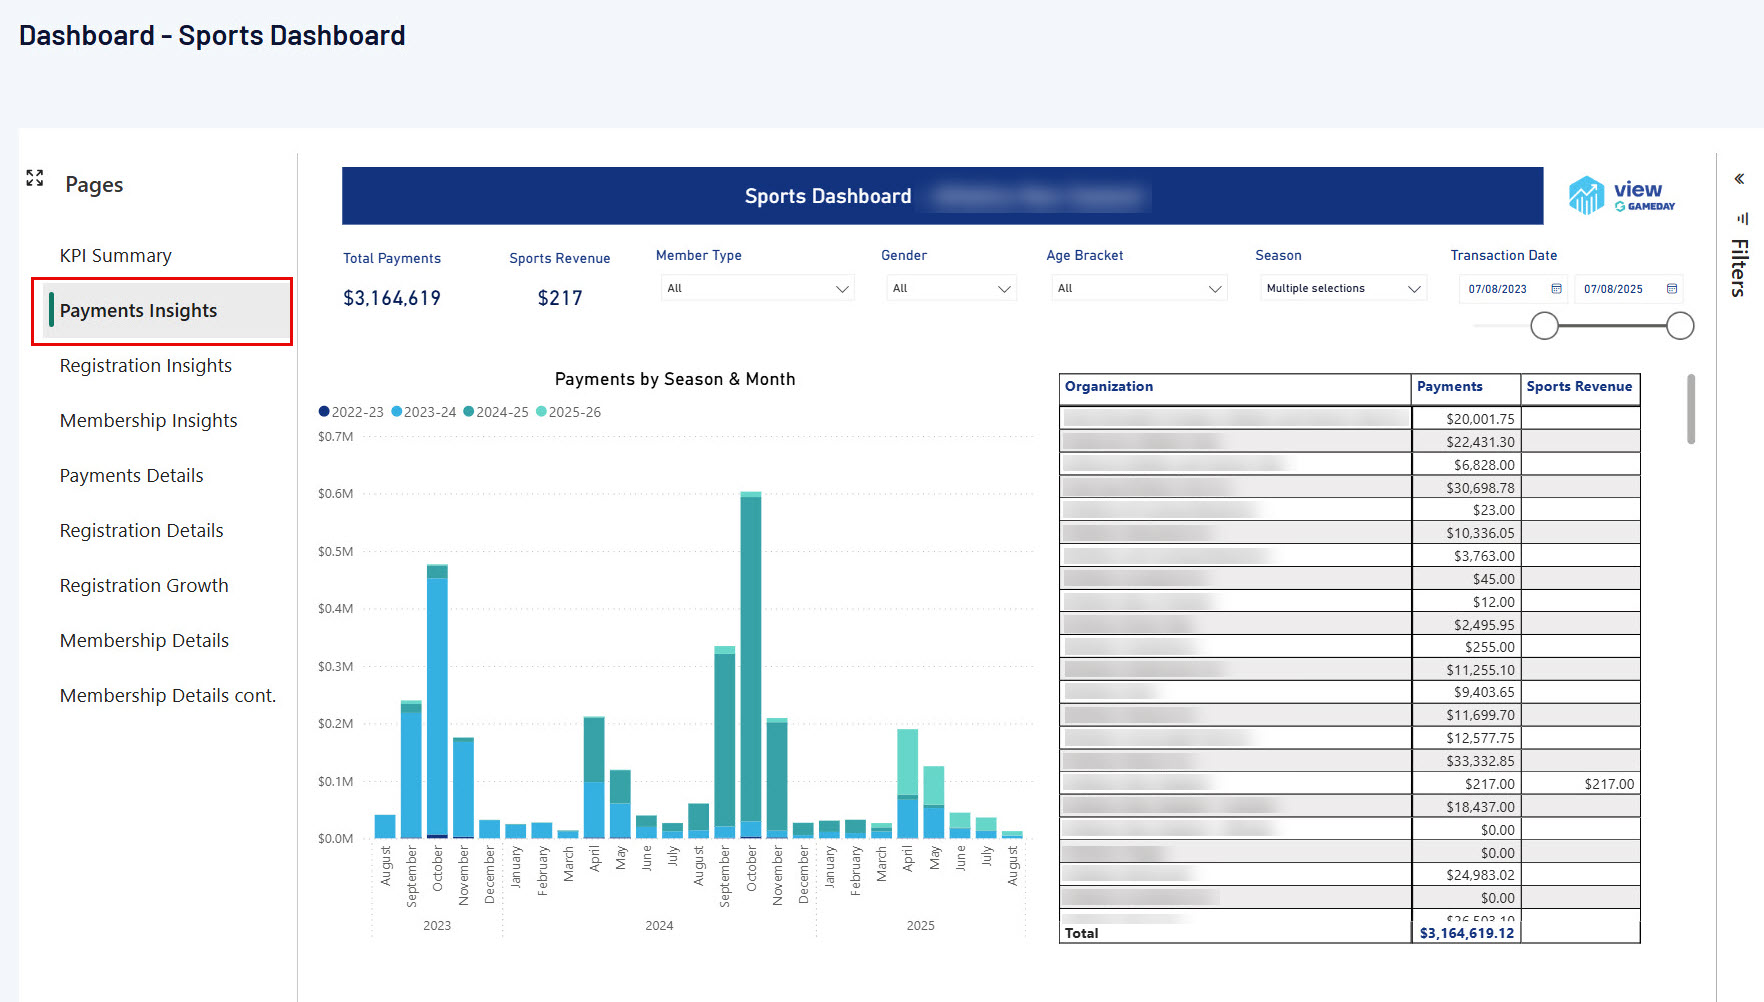1764x1002 pixels.
Task: Click the organization table vertical scrollbar
Action: (1691, 409)
